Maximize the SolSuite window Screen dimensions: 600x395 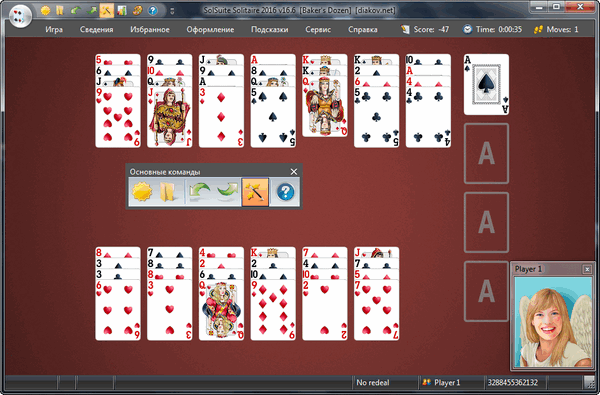click(x=556, y=7)
